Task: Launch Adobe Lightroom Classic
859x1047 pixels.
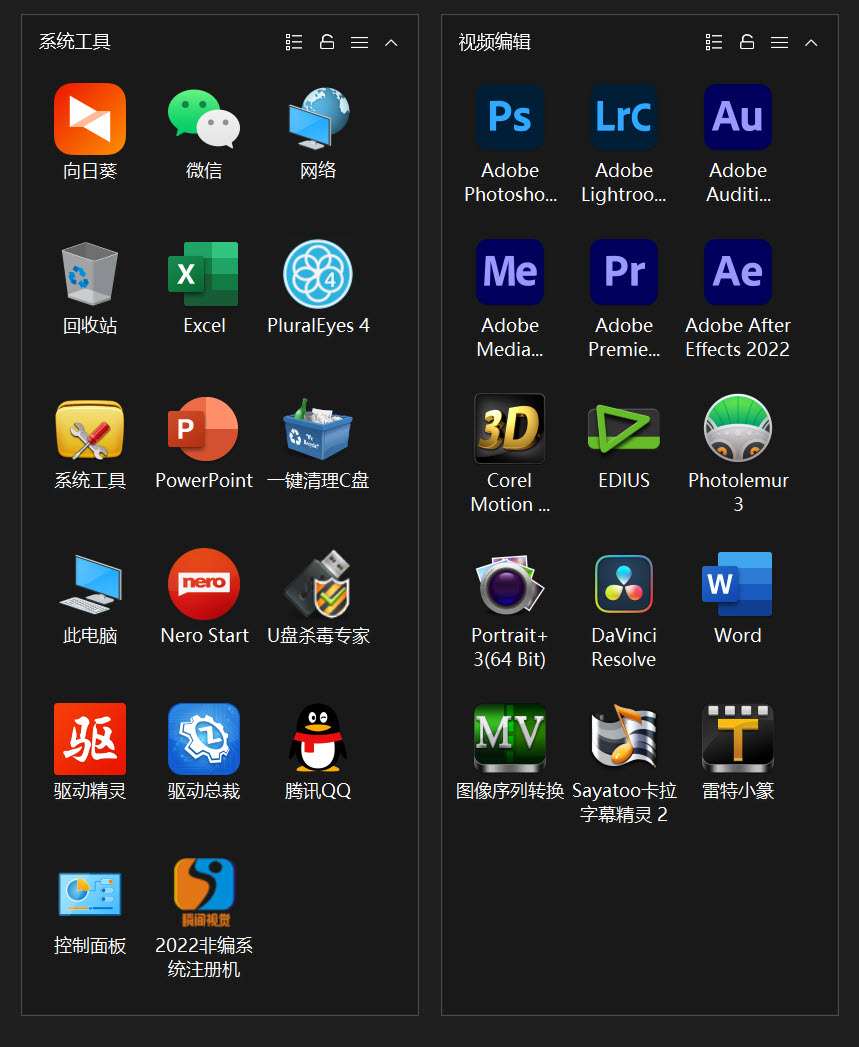Action: [624, 117]
